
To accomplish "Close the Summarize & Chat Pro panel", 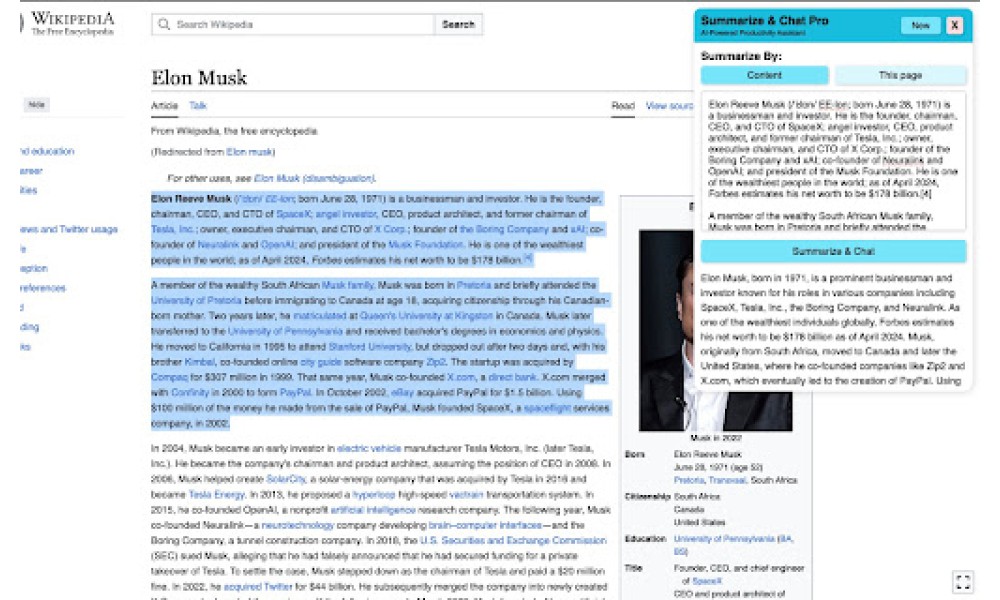I will click(954, 25).
